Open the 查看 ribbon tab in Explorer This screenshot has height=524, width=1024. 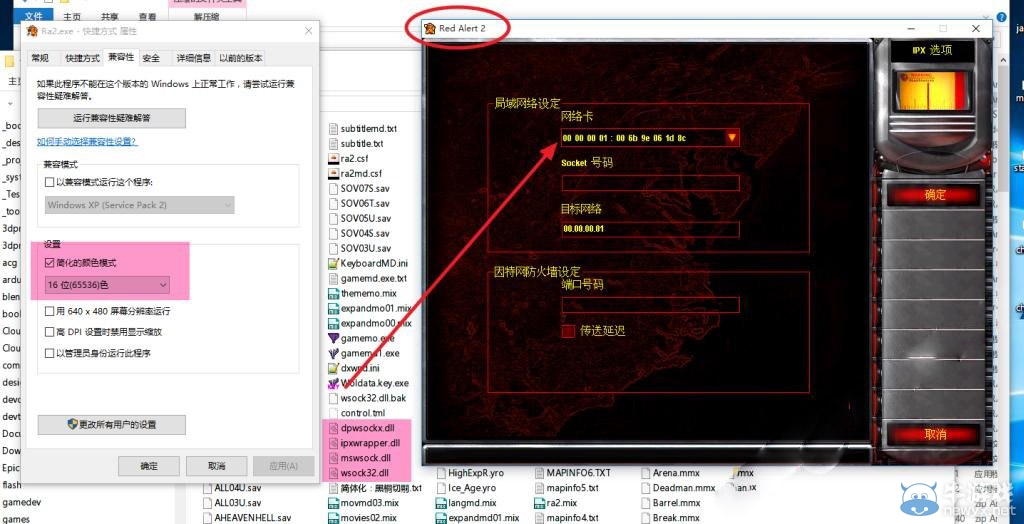pos(147,16)
